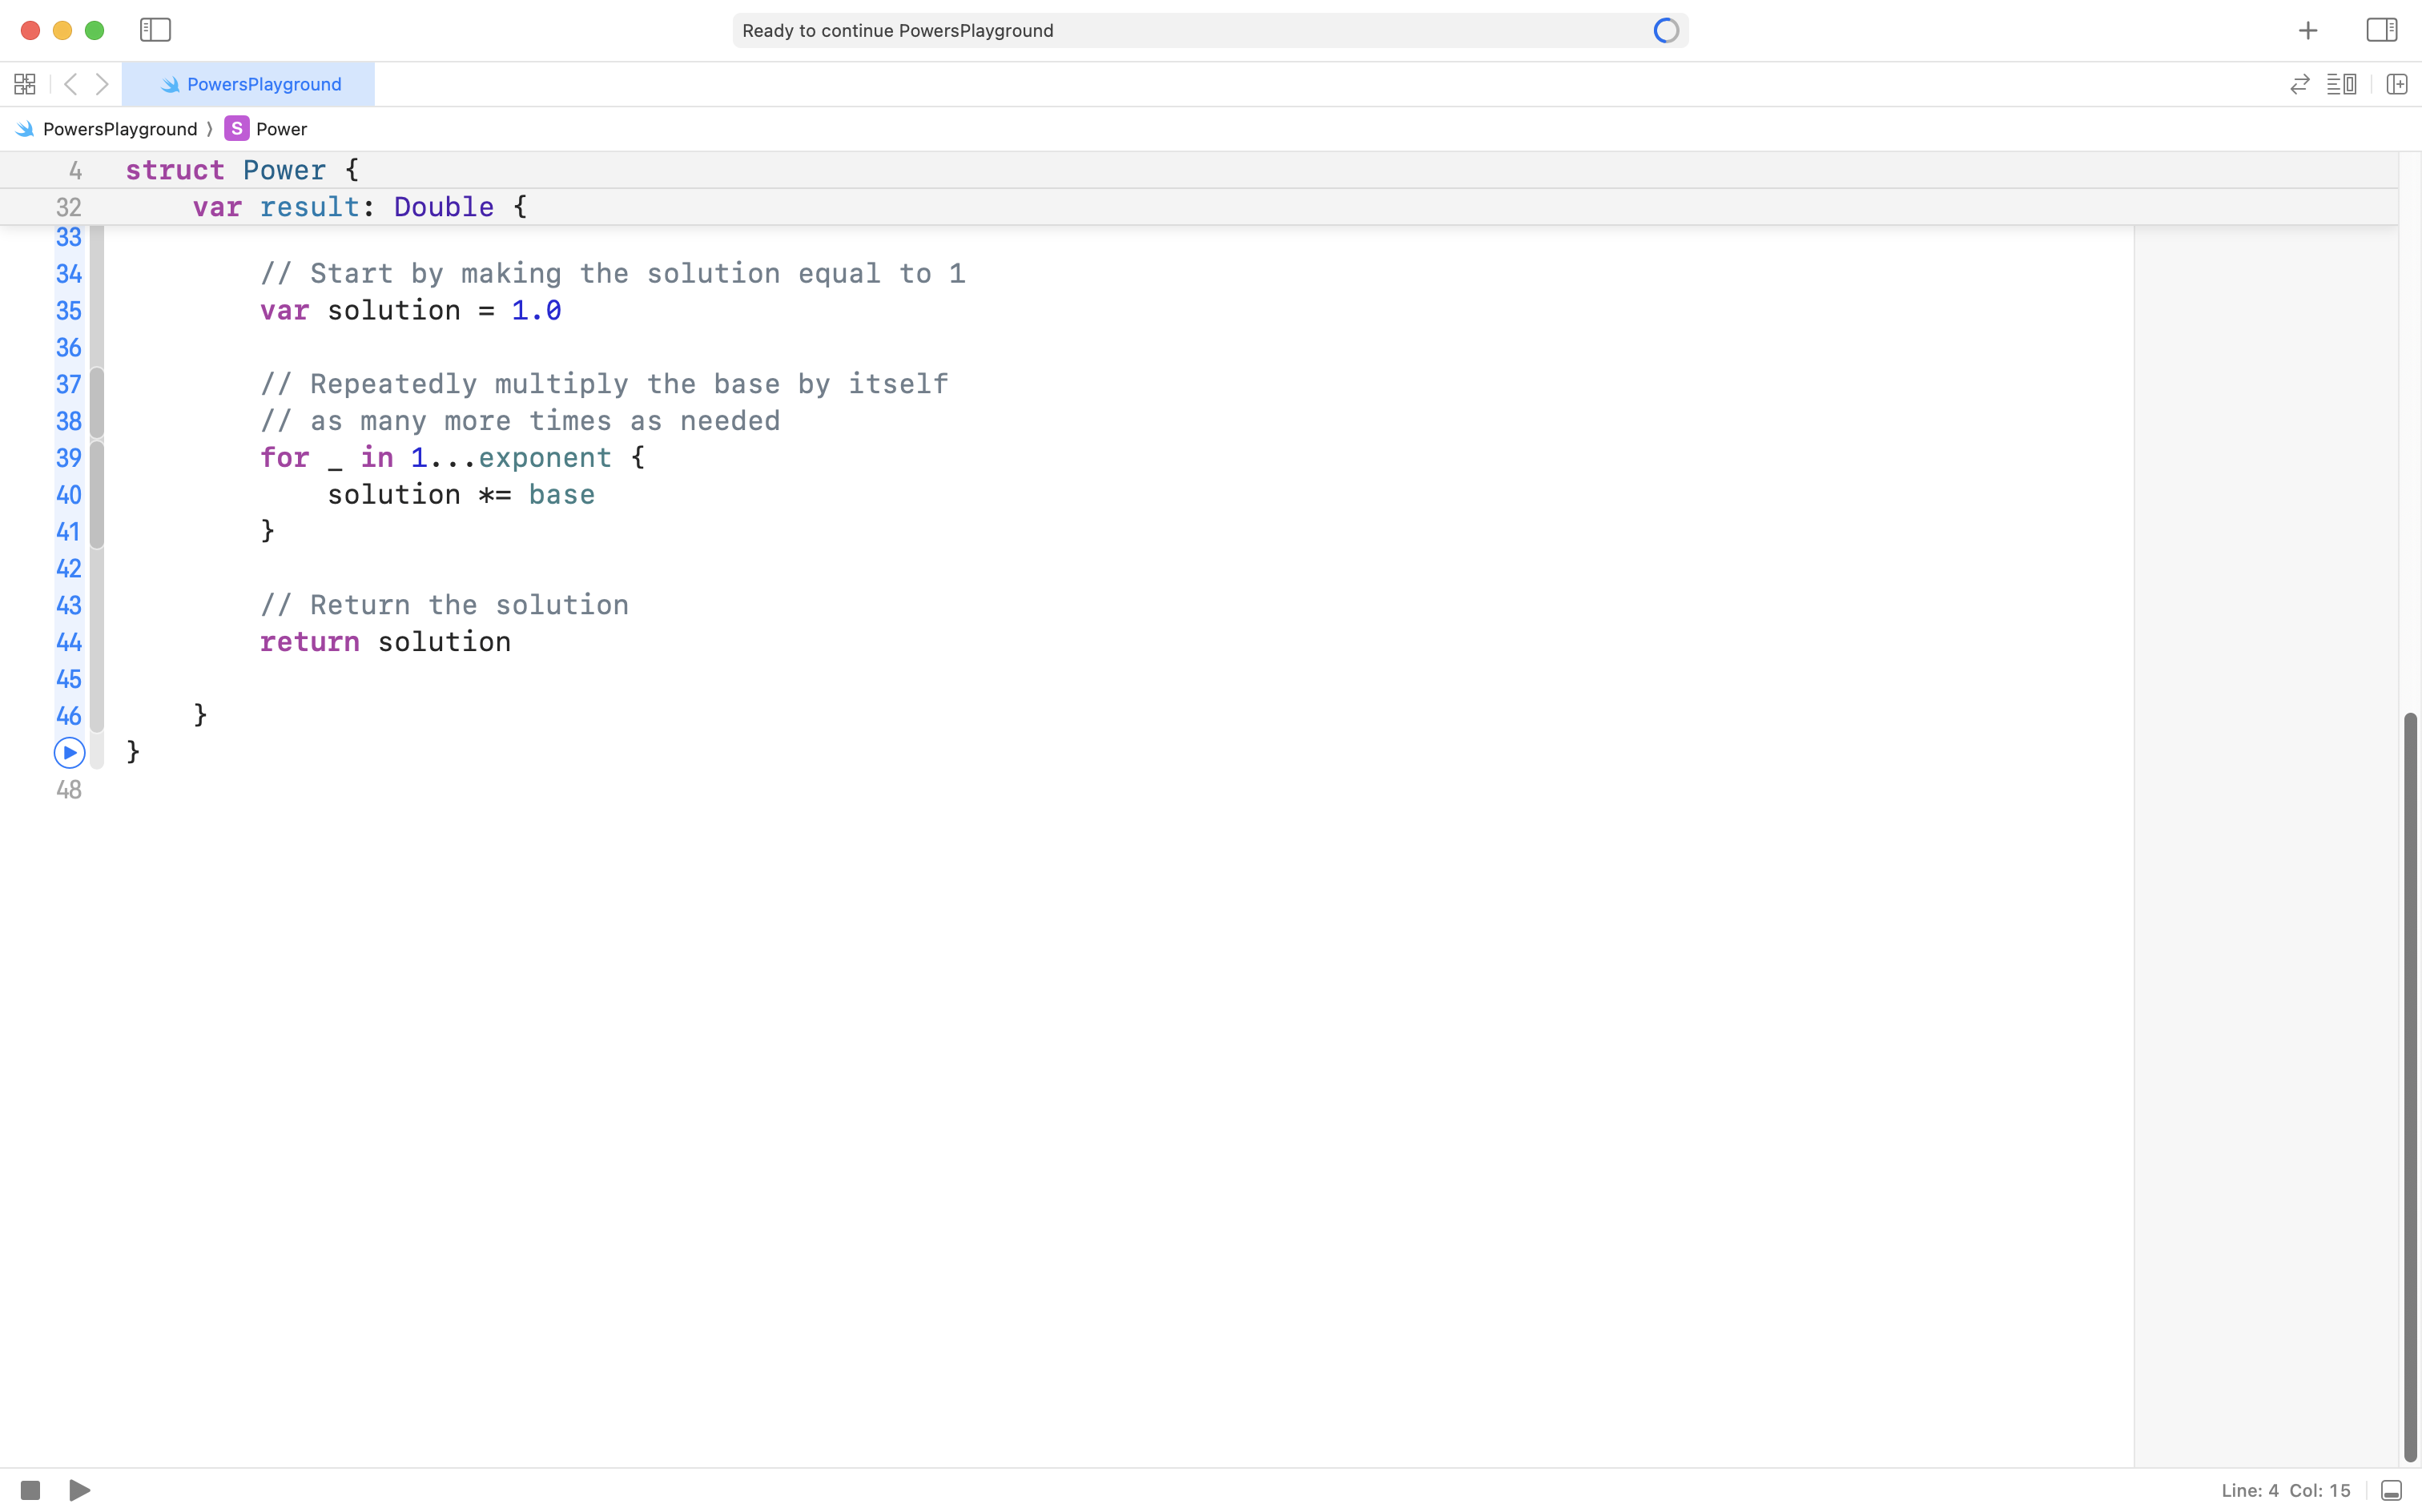2422x1512 pixels.
Task: Add an editor on the right
Action: coord(2397,84)
